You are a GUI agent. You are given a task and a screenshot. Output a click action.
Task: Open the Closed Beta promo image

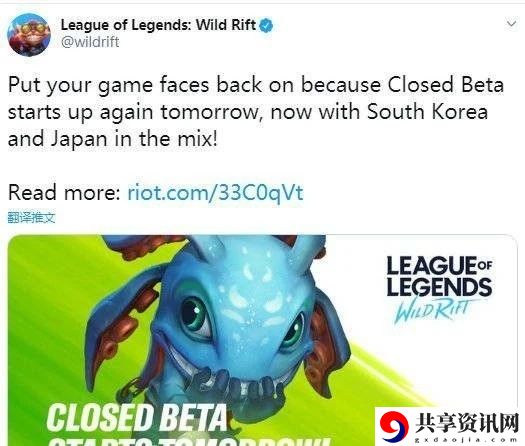click(262, 340)
